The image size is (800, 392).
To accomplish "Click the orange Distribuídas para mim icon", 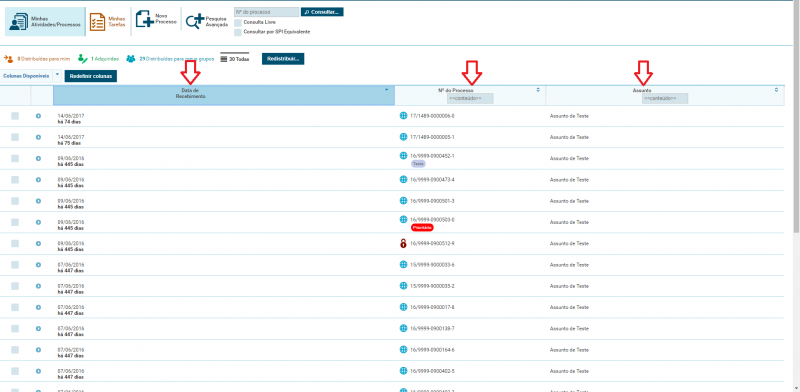I will (x=9, y=59).
